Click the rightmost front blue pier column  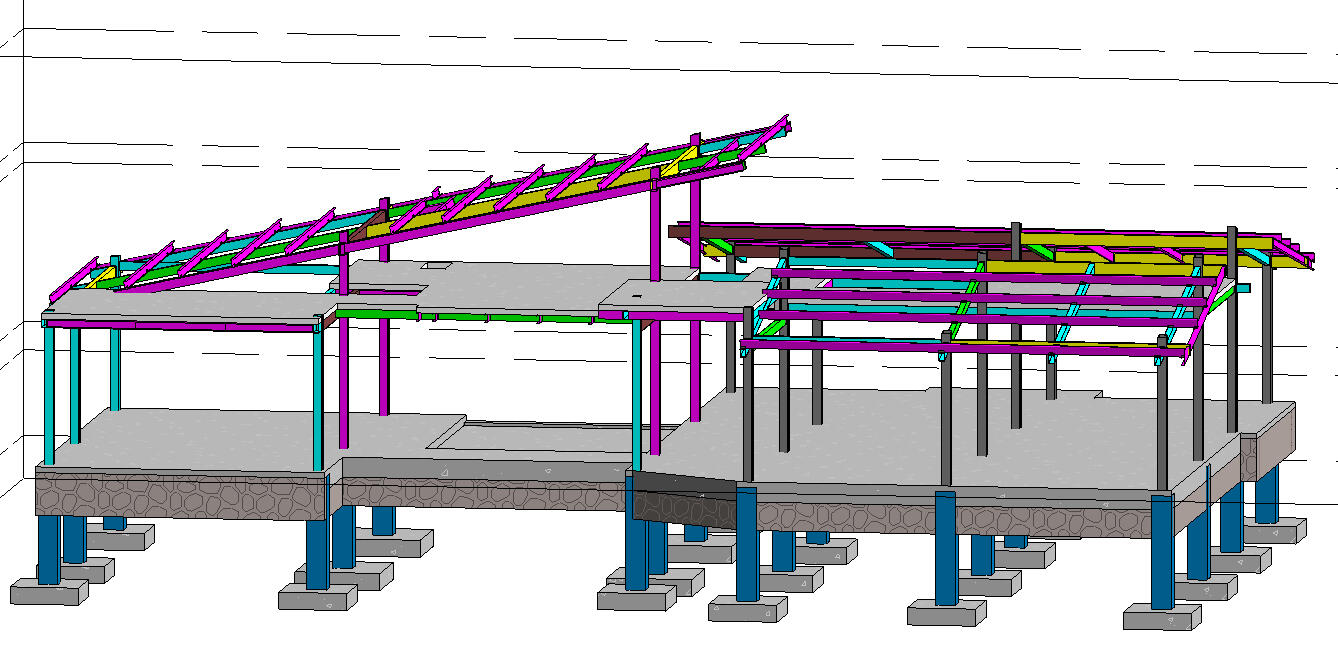click(1161, 550)
